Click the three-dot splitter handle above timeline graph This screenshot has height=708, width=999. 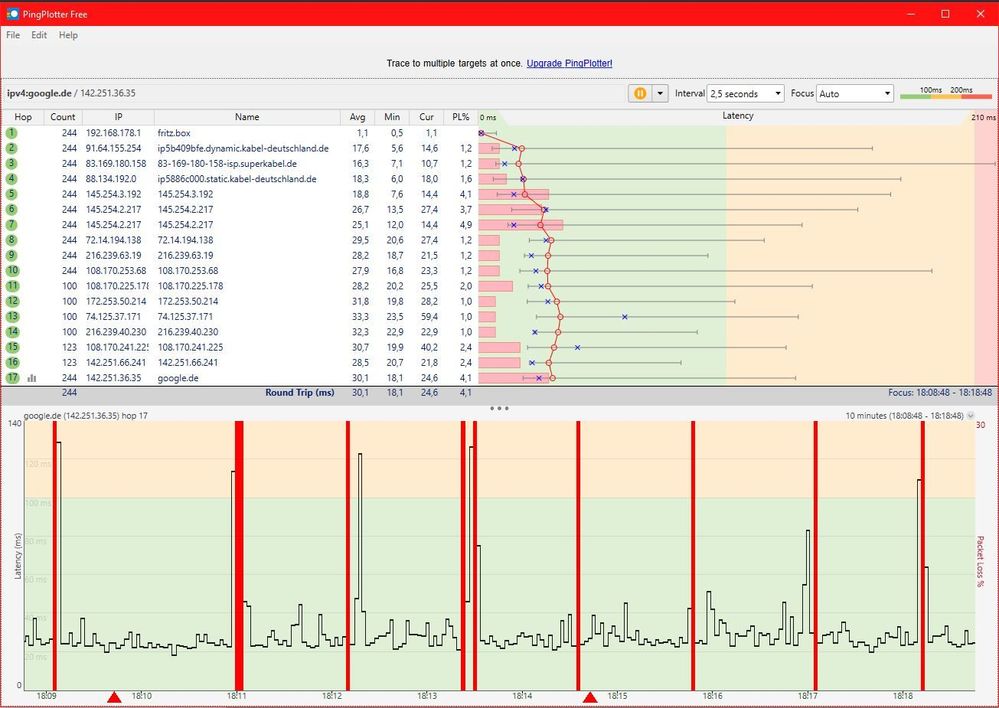click(x=499, y=408)
